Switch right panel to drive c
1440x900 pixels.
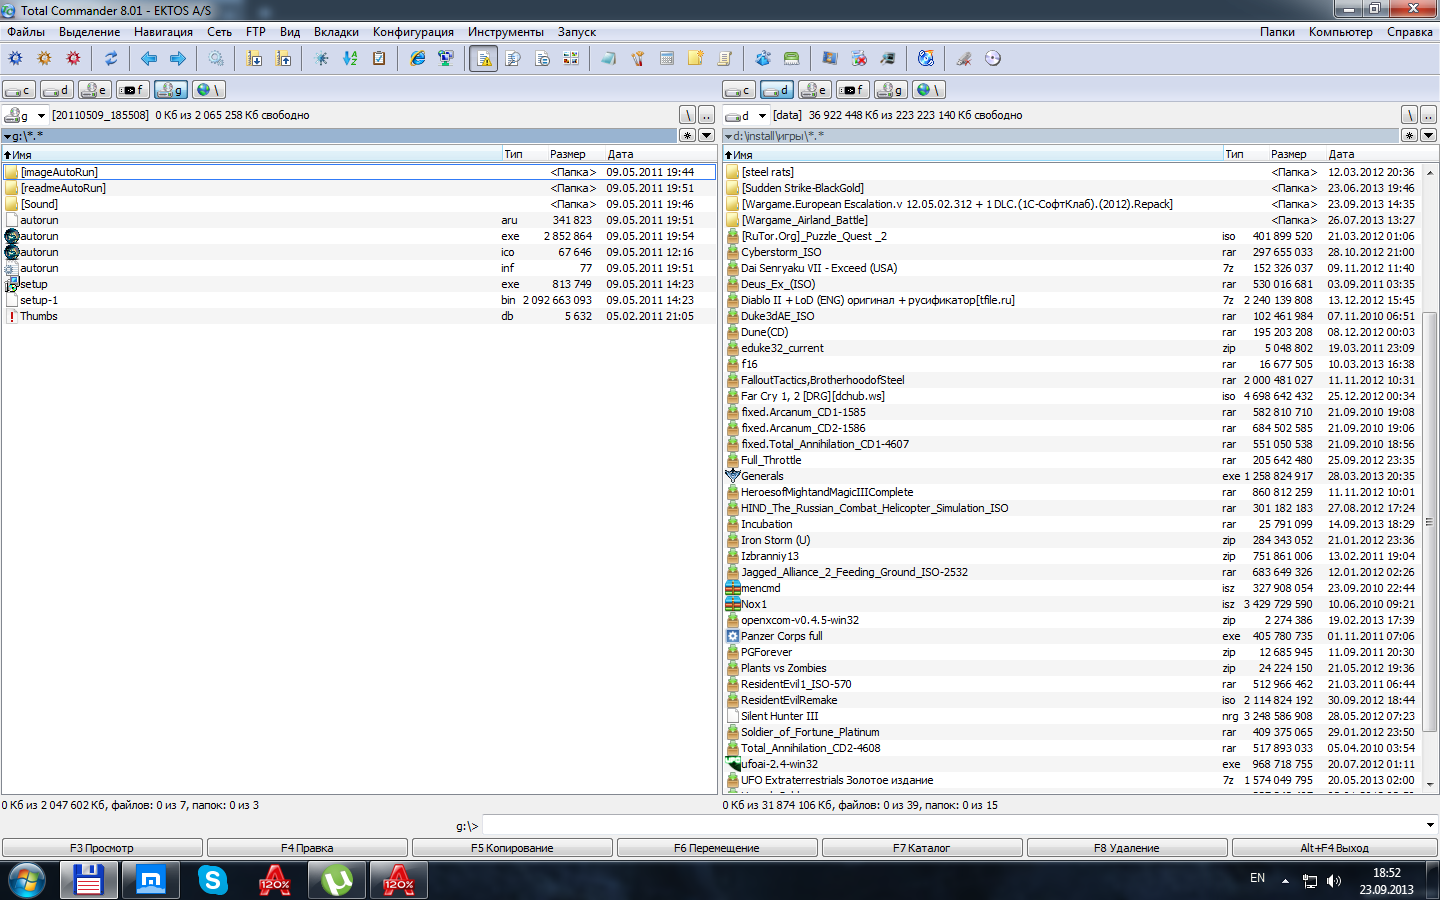point(739,90)
